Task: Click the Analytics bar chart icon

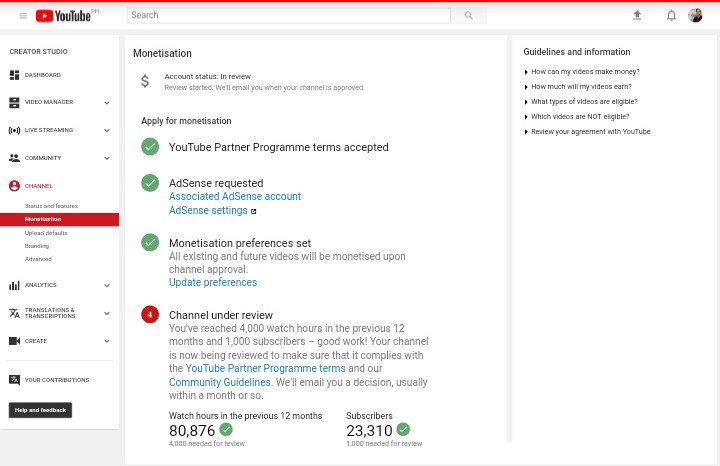Action: (14, 286)
